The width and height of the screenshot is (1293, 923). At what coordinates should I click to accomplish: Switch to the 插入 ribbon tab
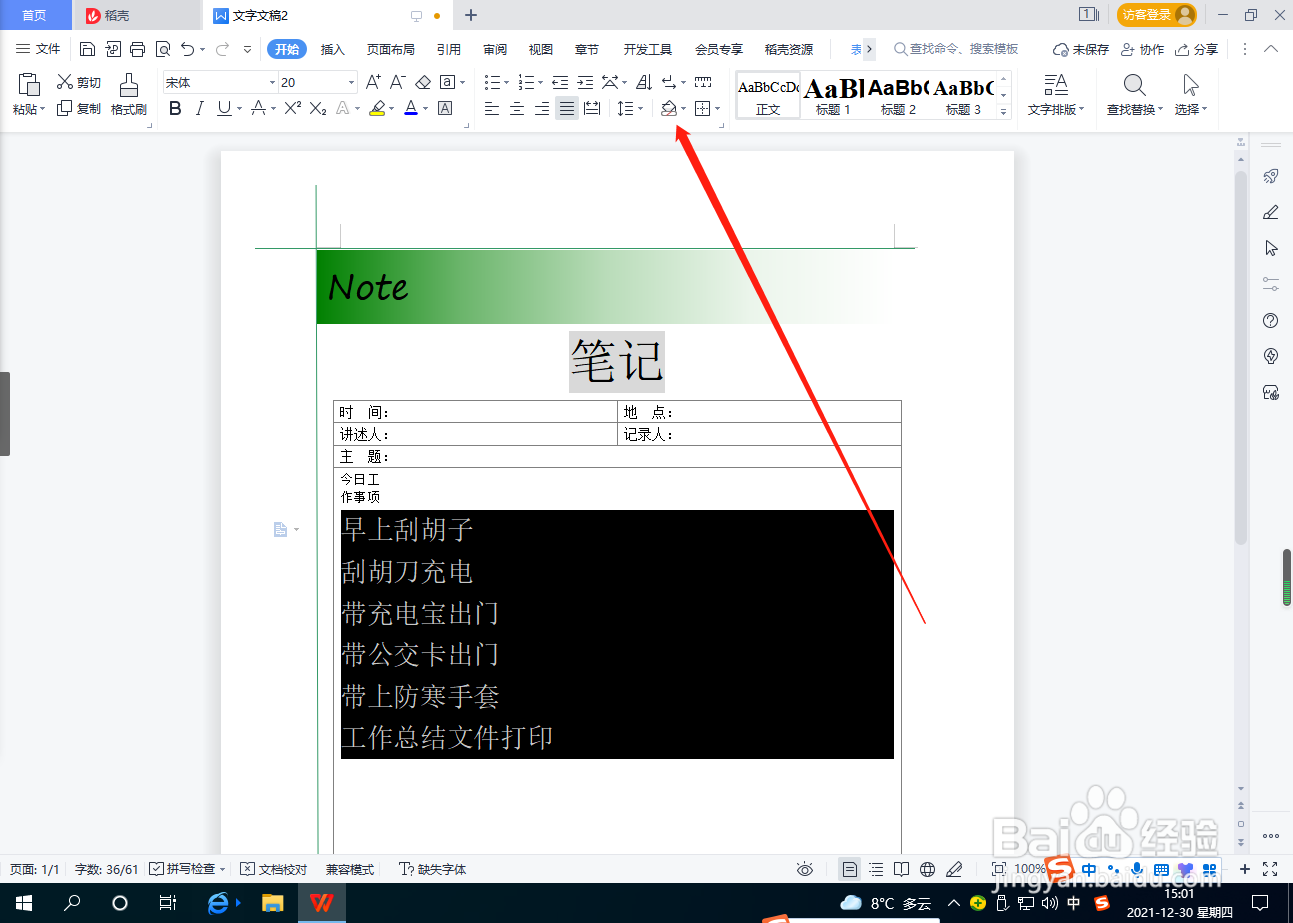click(332, 49)
